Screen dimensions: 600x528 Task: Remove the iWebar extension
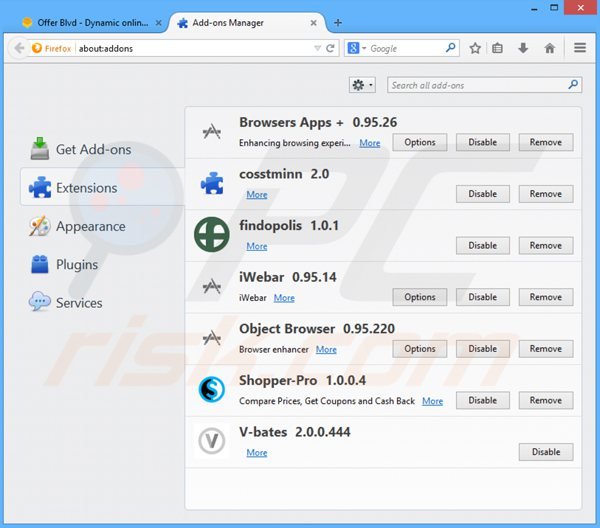546,297
